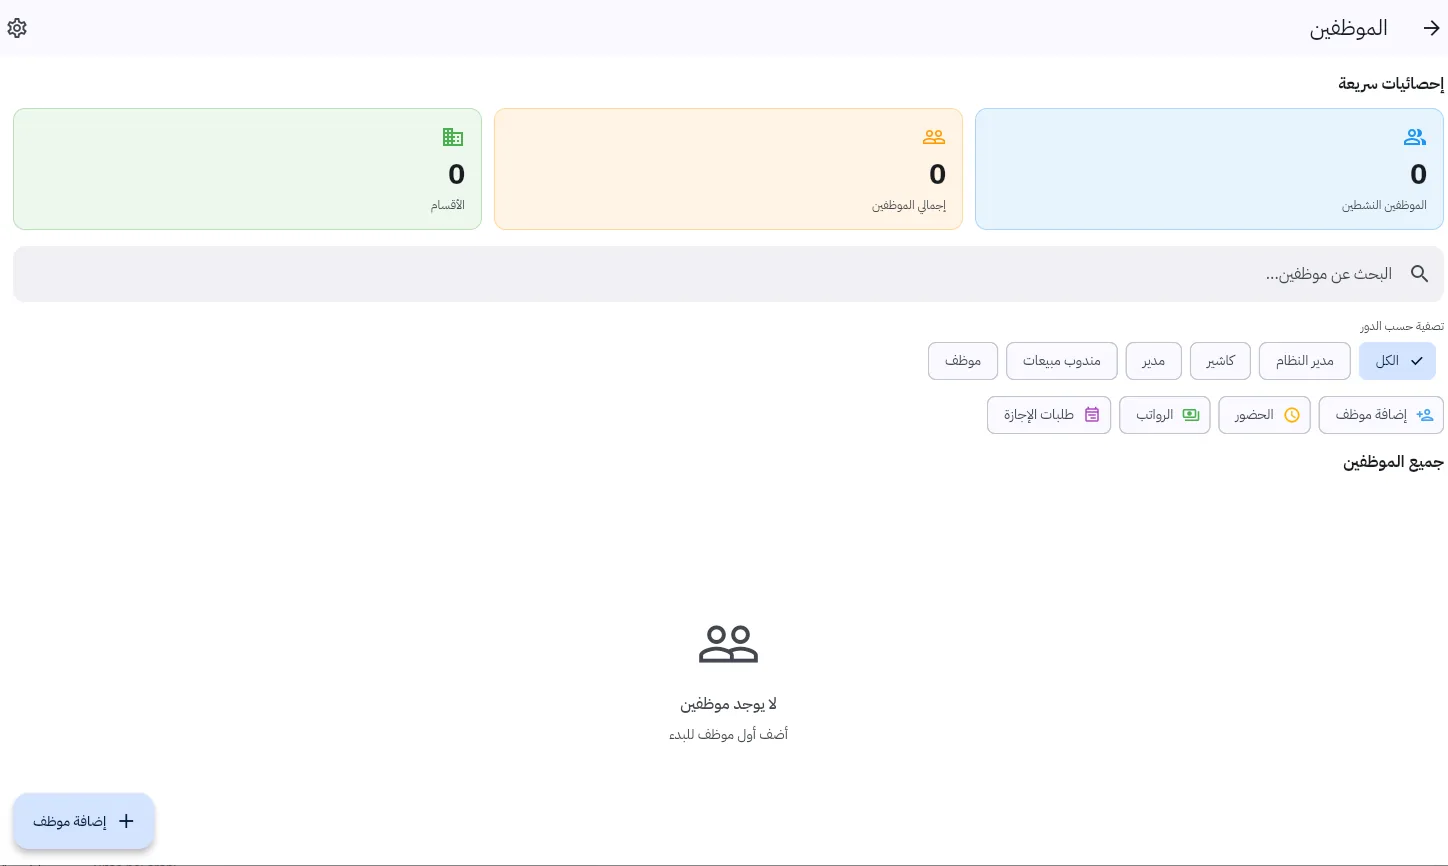This screenshot has height=866, width=1448.
Task: Open the الأقسام stats card
Action: tap(247, 169)
